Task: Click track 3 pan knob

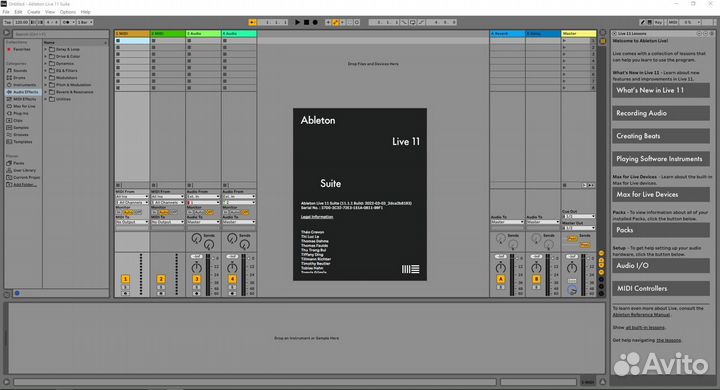Action: coord(197,268)
